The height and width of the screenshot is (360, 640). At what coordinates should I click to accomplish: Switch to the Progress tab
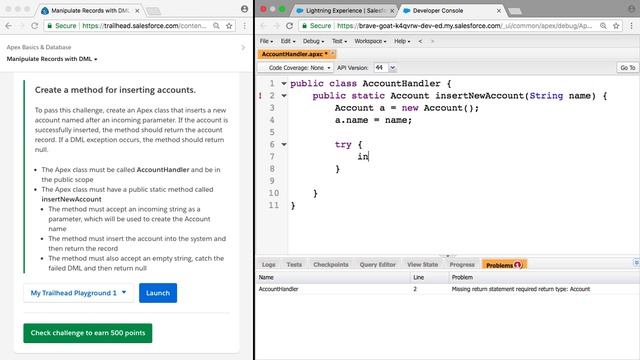[462, 264]
